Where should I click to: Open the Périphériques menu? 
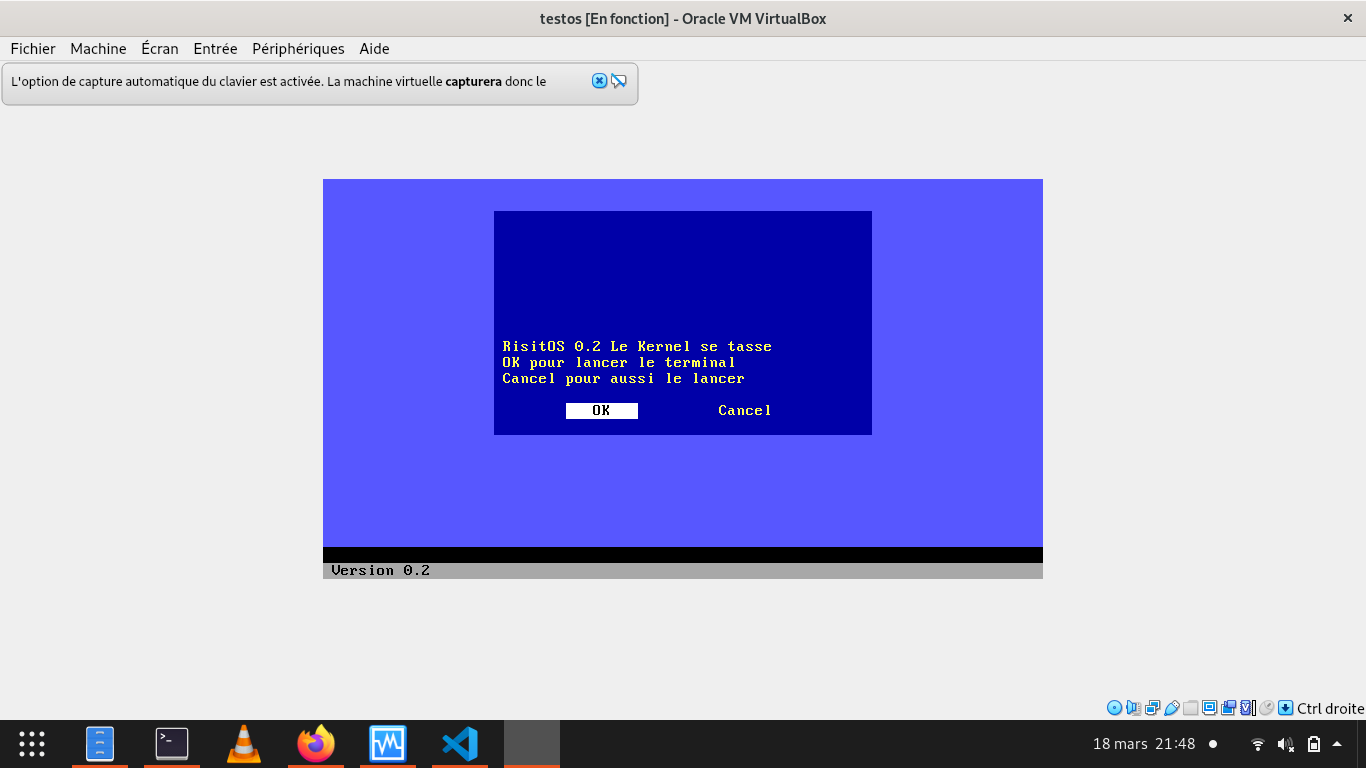pyautogui.click(x=299, y=48)
